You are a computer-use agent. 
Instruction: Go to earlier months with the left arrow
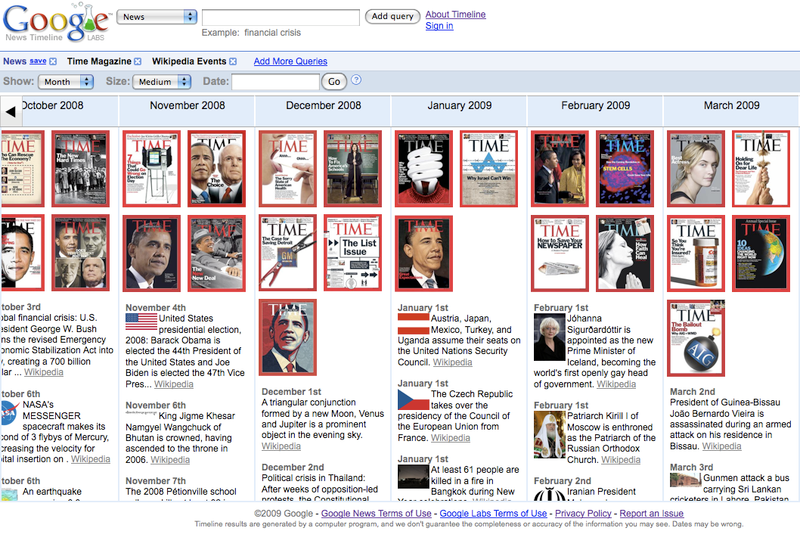(x=11, y=112)
